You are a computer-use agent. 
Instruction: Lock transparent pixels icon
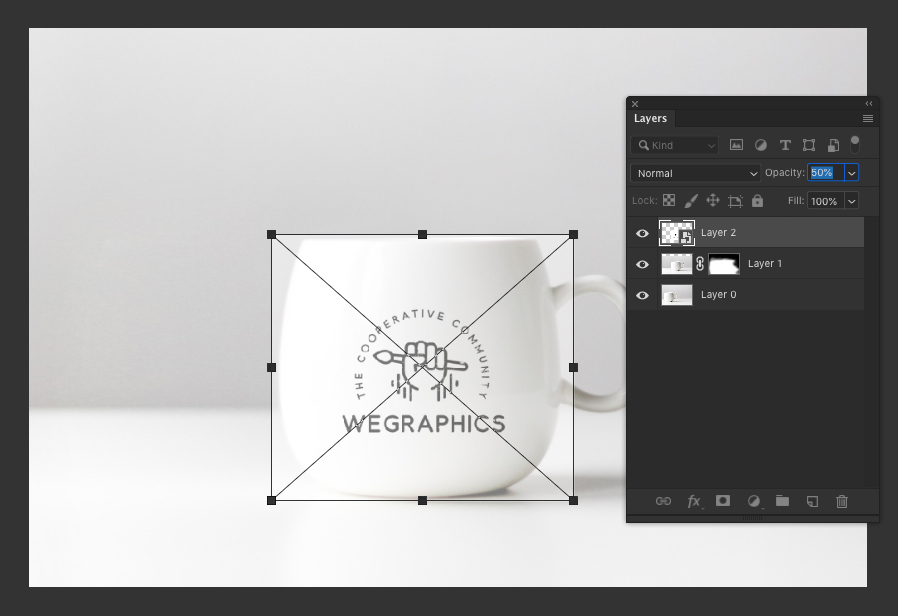(x=669, y=200)
